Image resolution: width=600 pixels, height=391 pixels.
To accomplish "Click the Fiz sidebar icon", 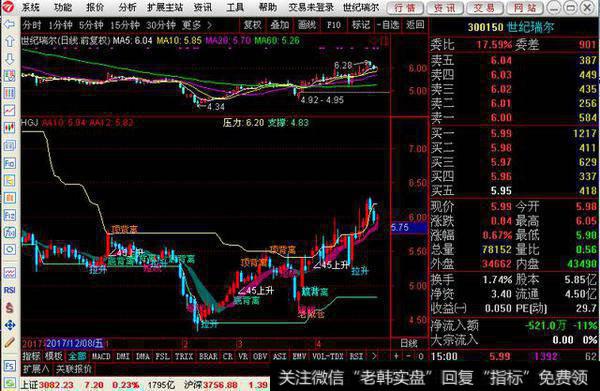I will (x=9, y=215).
